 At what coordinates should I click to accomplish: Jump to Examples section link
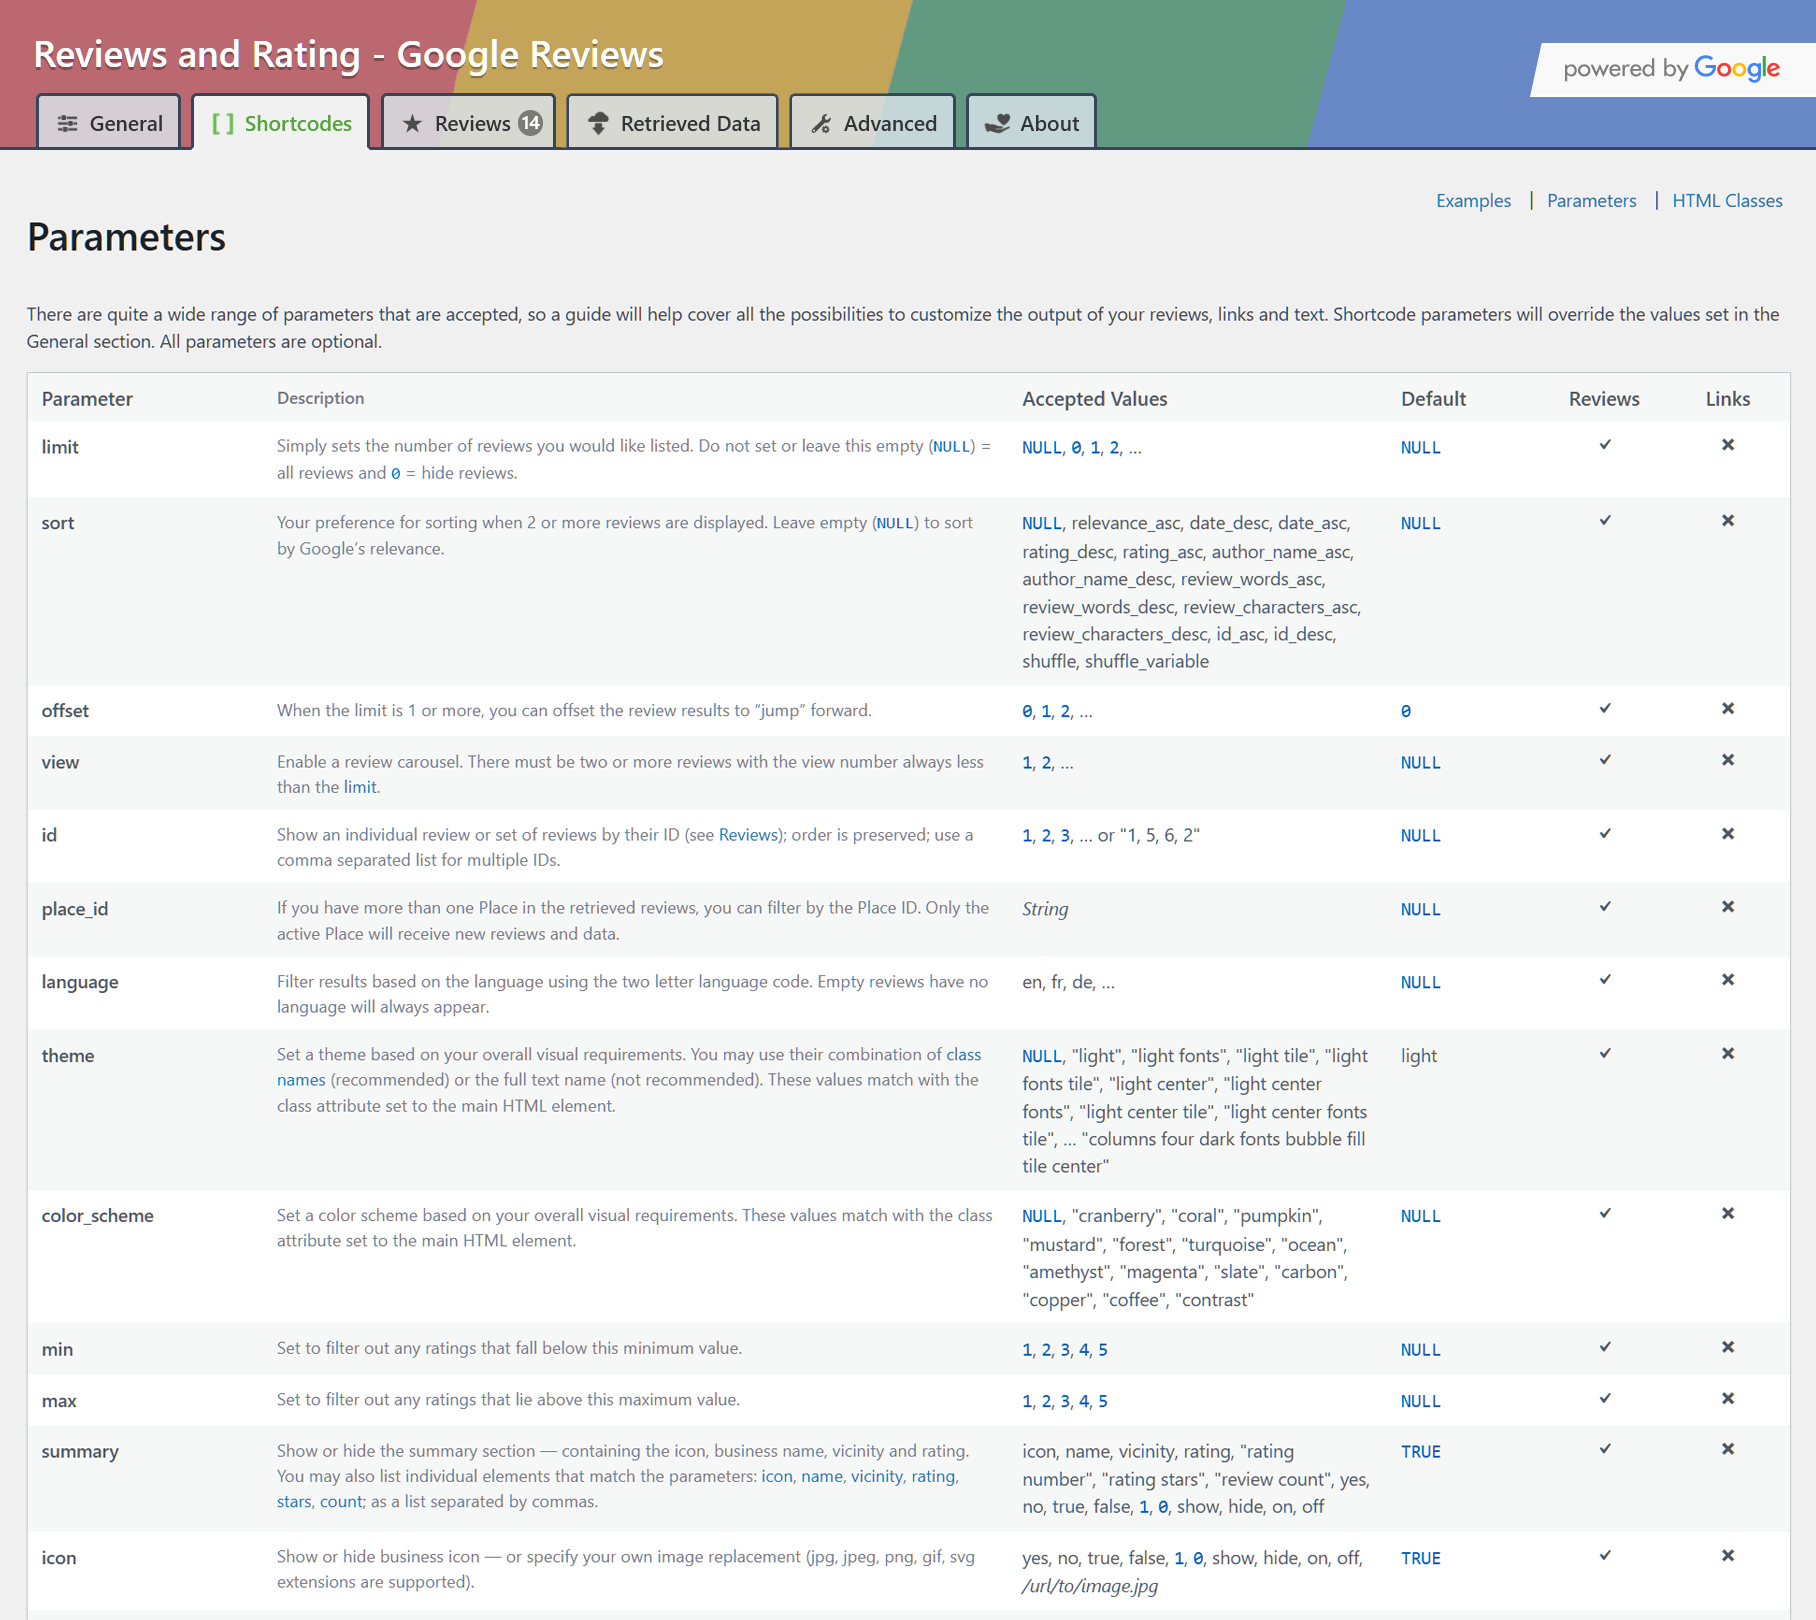click(1473, 201)
